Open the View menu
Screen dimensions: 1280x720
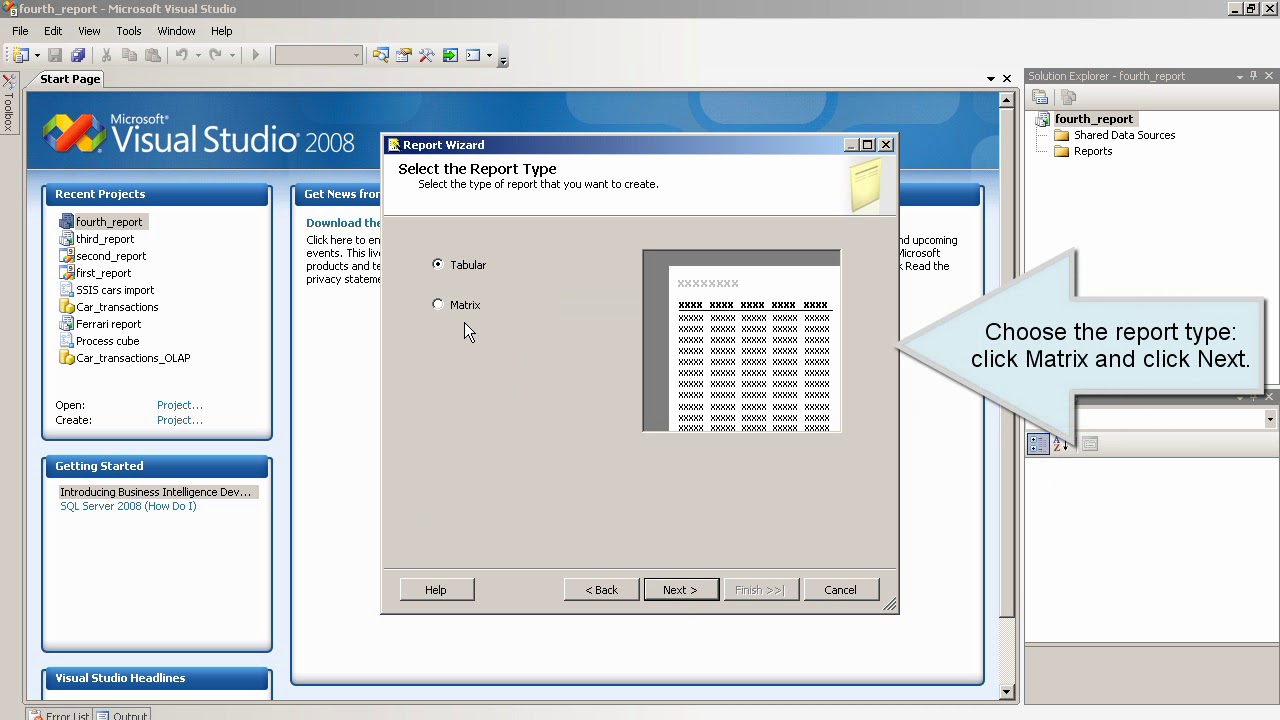coord(89,31)
